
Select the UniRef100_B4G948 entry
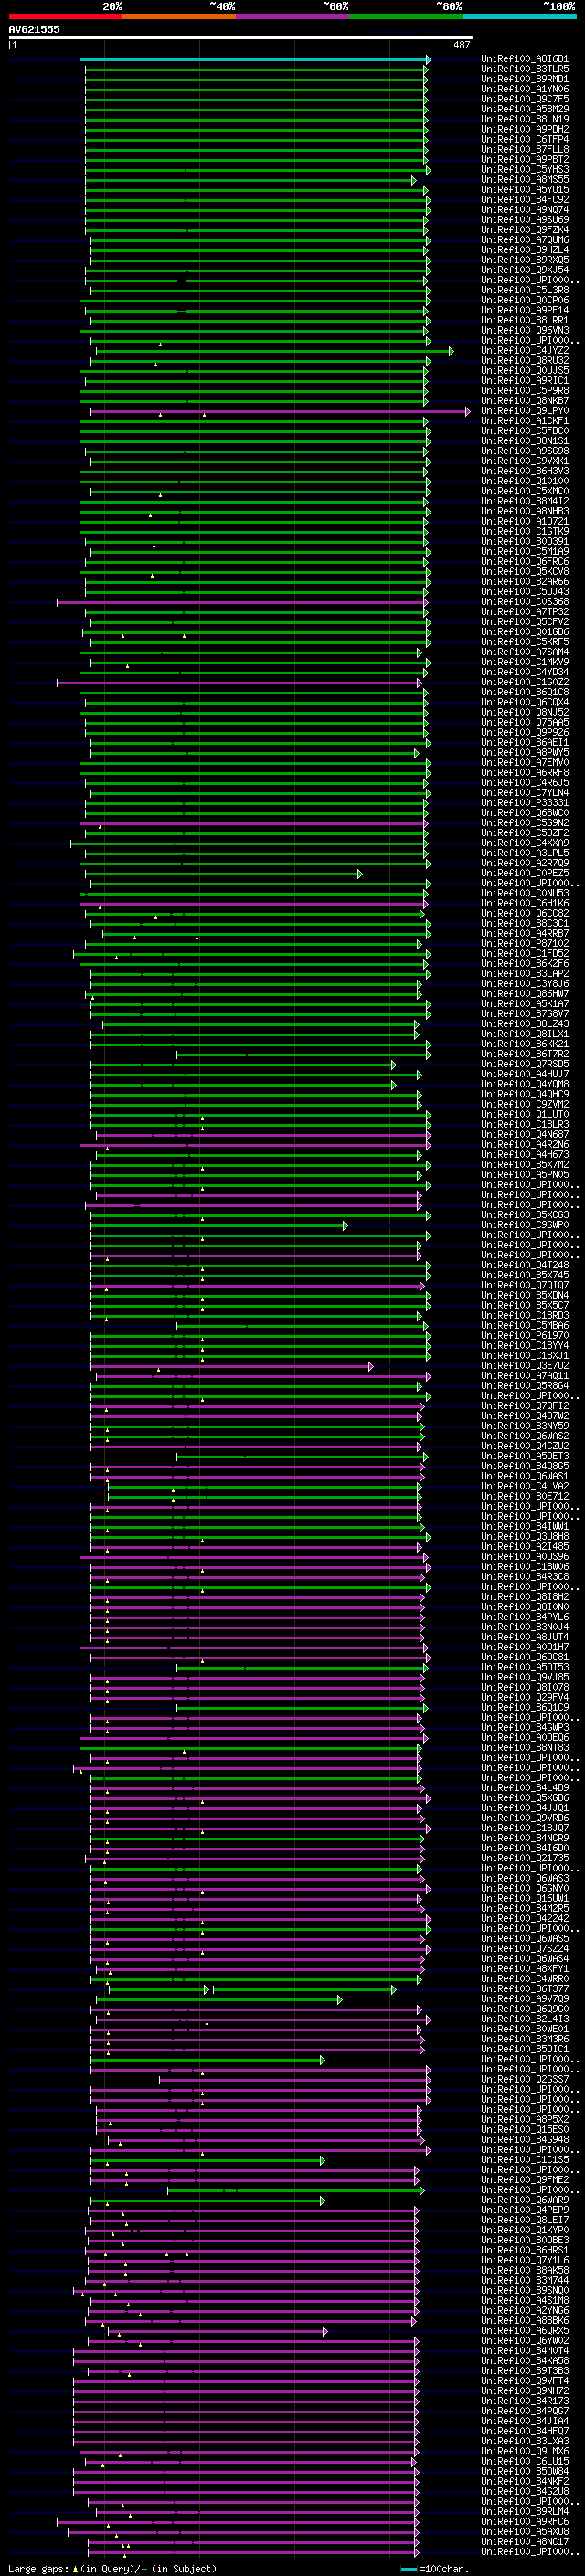525,2139
